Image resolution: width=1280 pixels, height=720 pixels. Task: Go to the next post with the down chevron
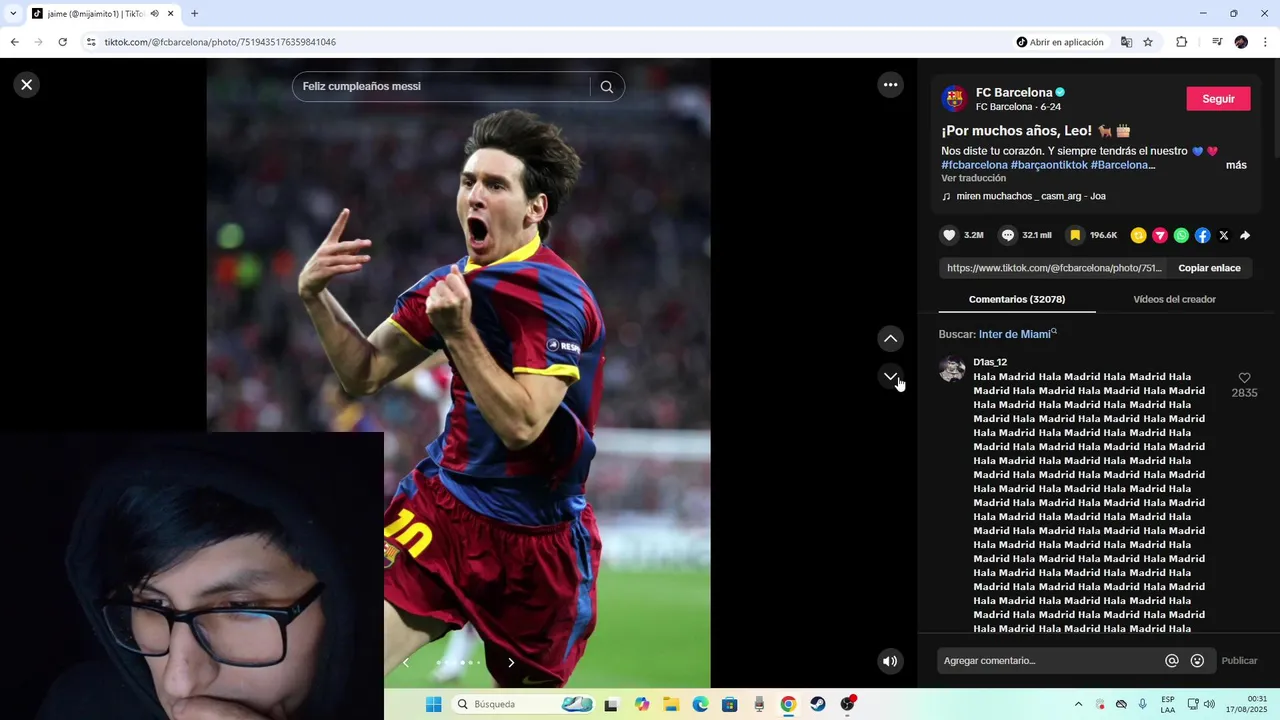tap(890, 376)
